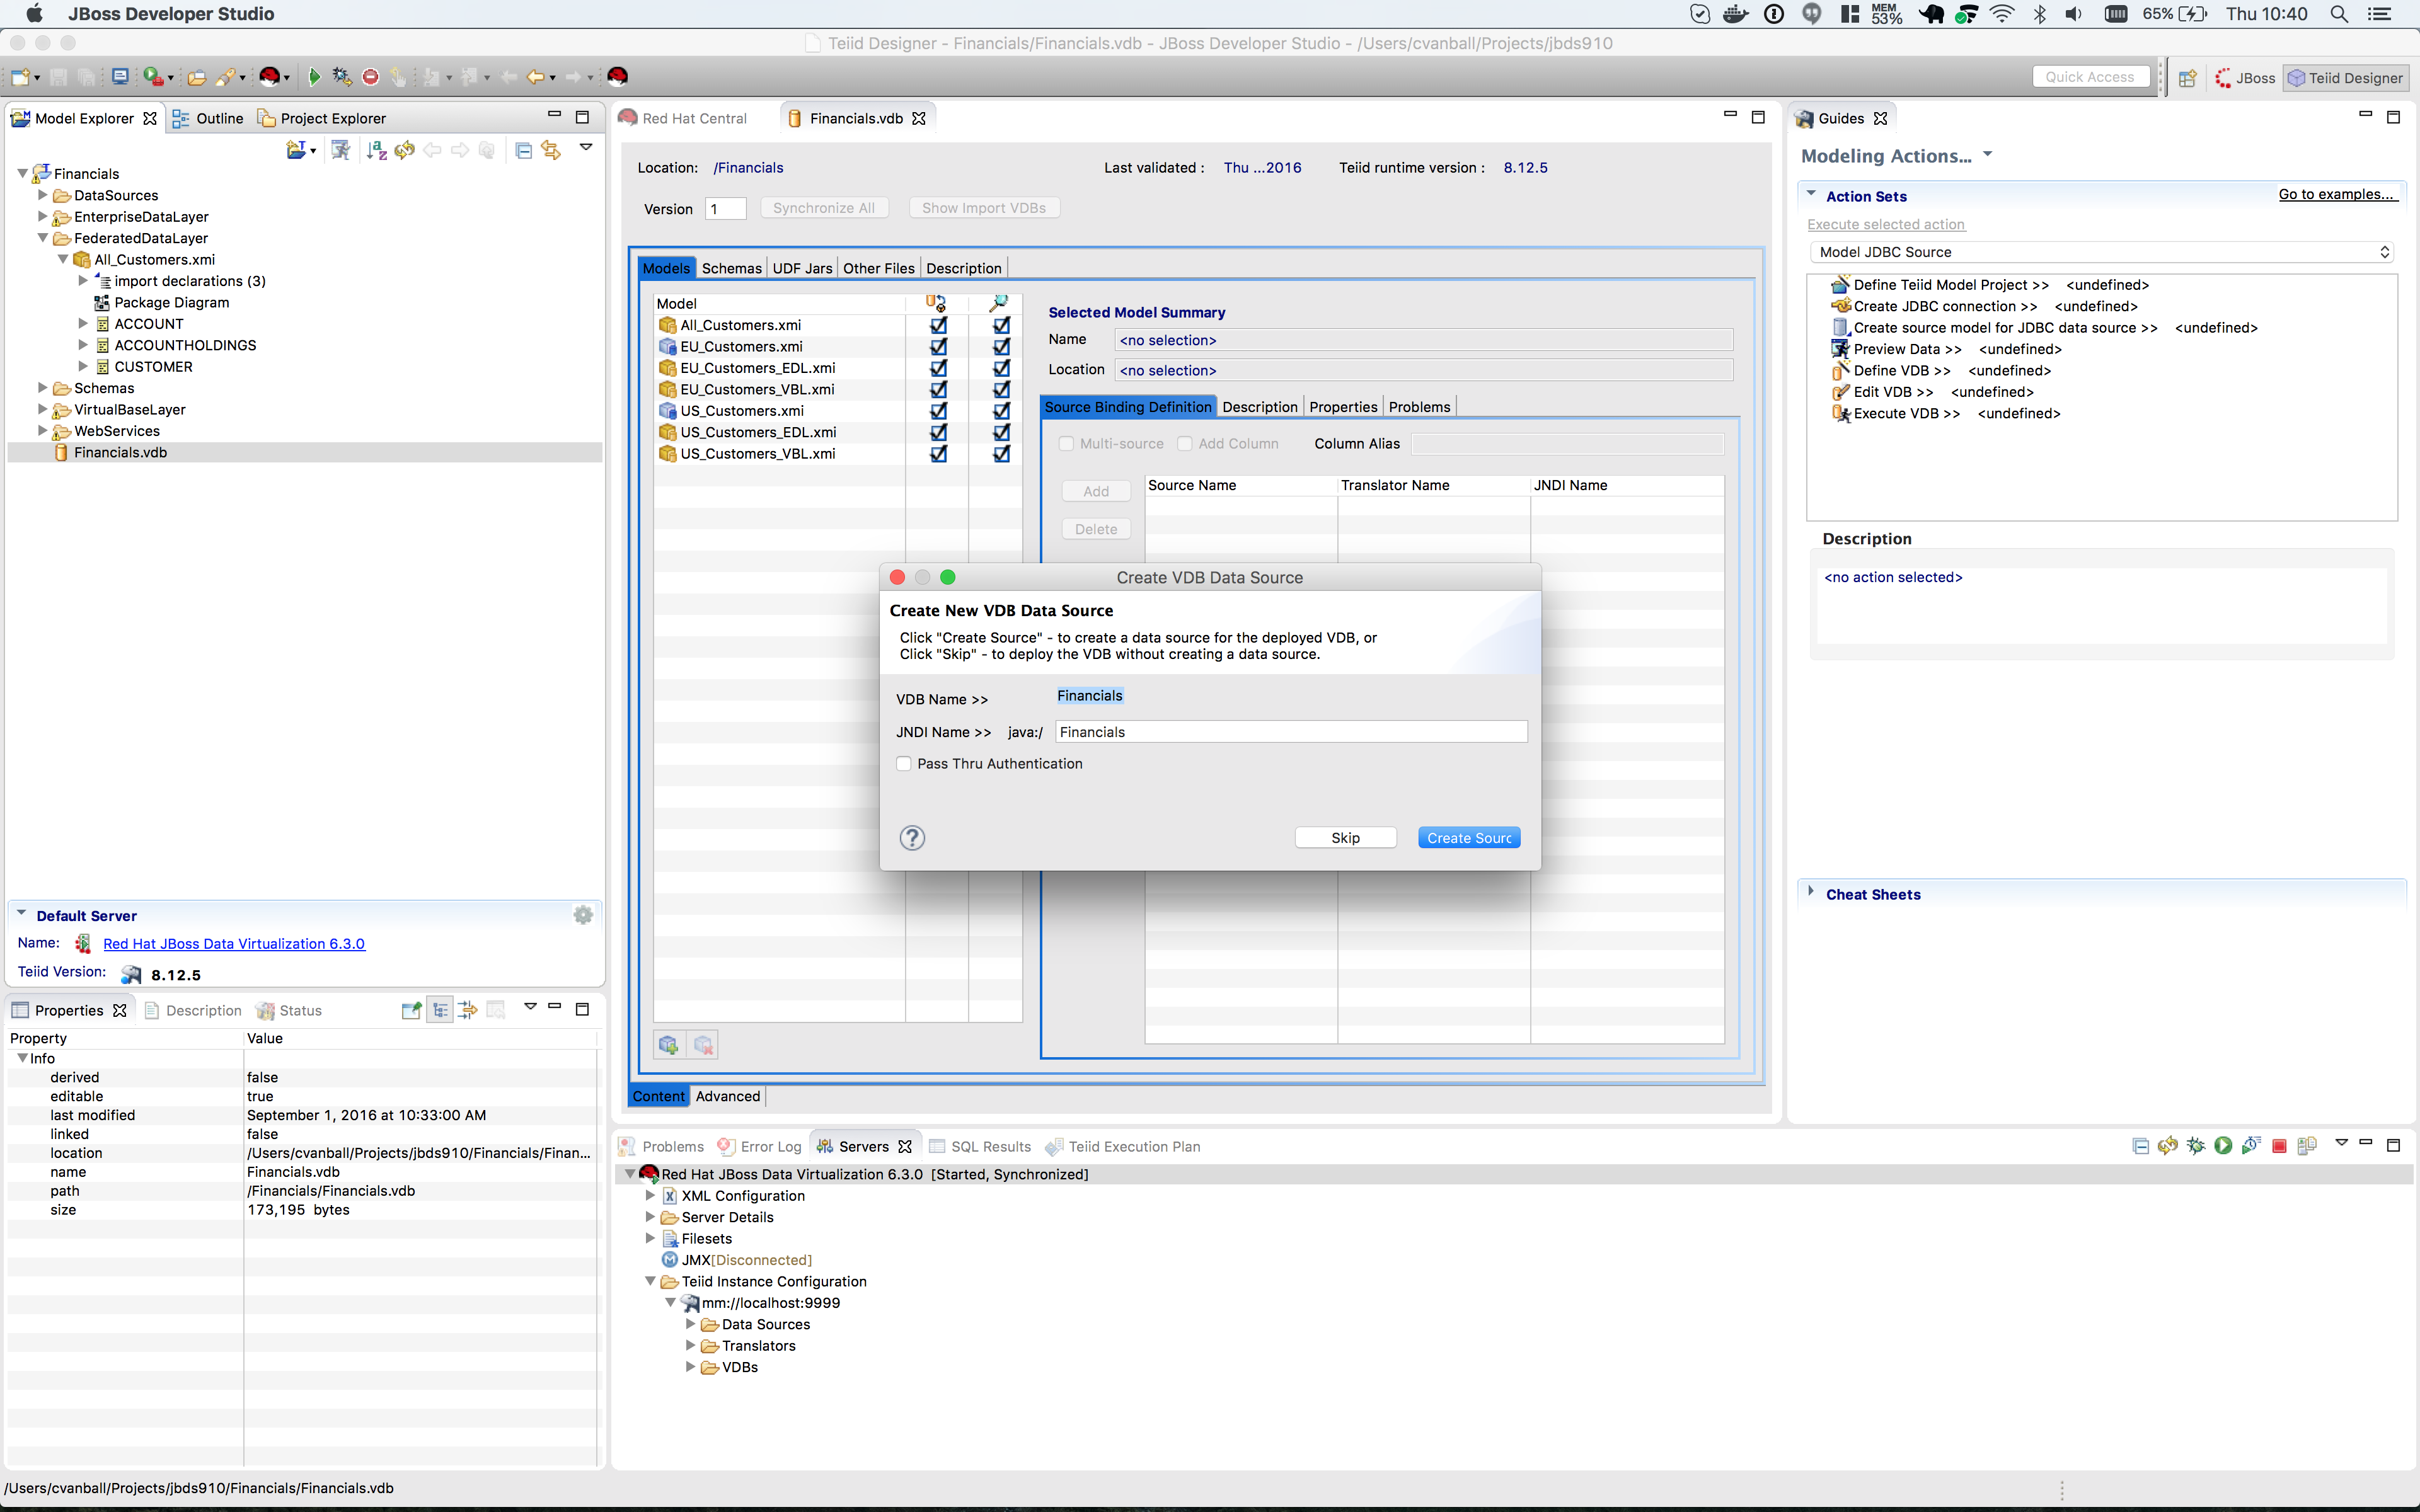Select Preview Data in the Action Sets list
This screenshot has width=2420, height=1512.
1906,348
